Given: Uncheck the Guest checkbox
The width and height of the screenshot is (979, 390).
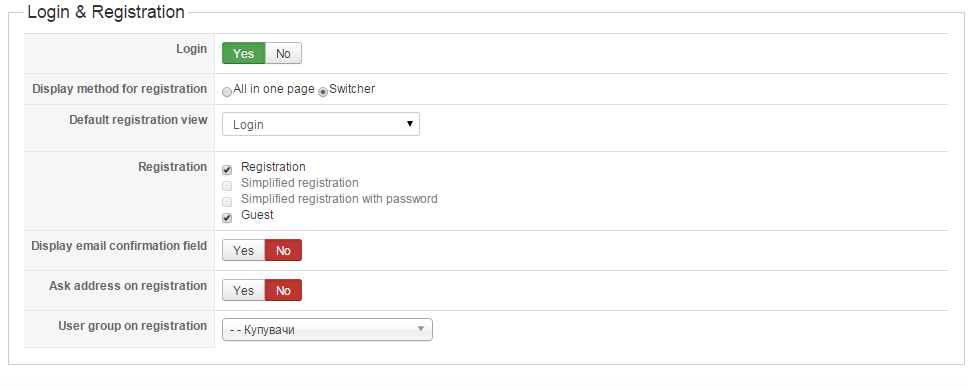Looking at the screenshot, I should [227, 218].
